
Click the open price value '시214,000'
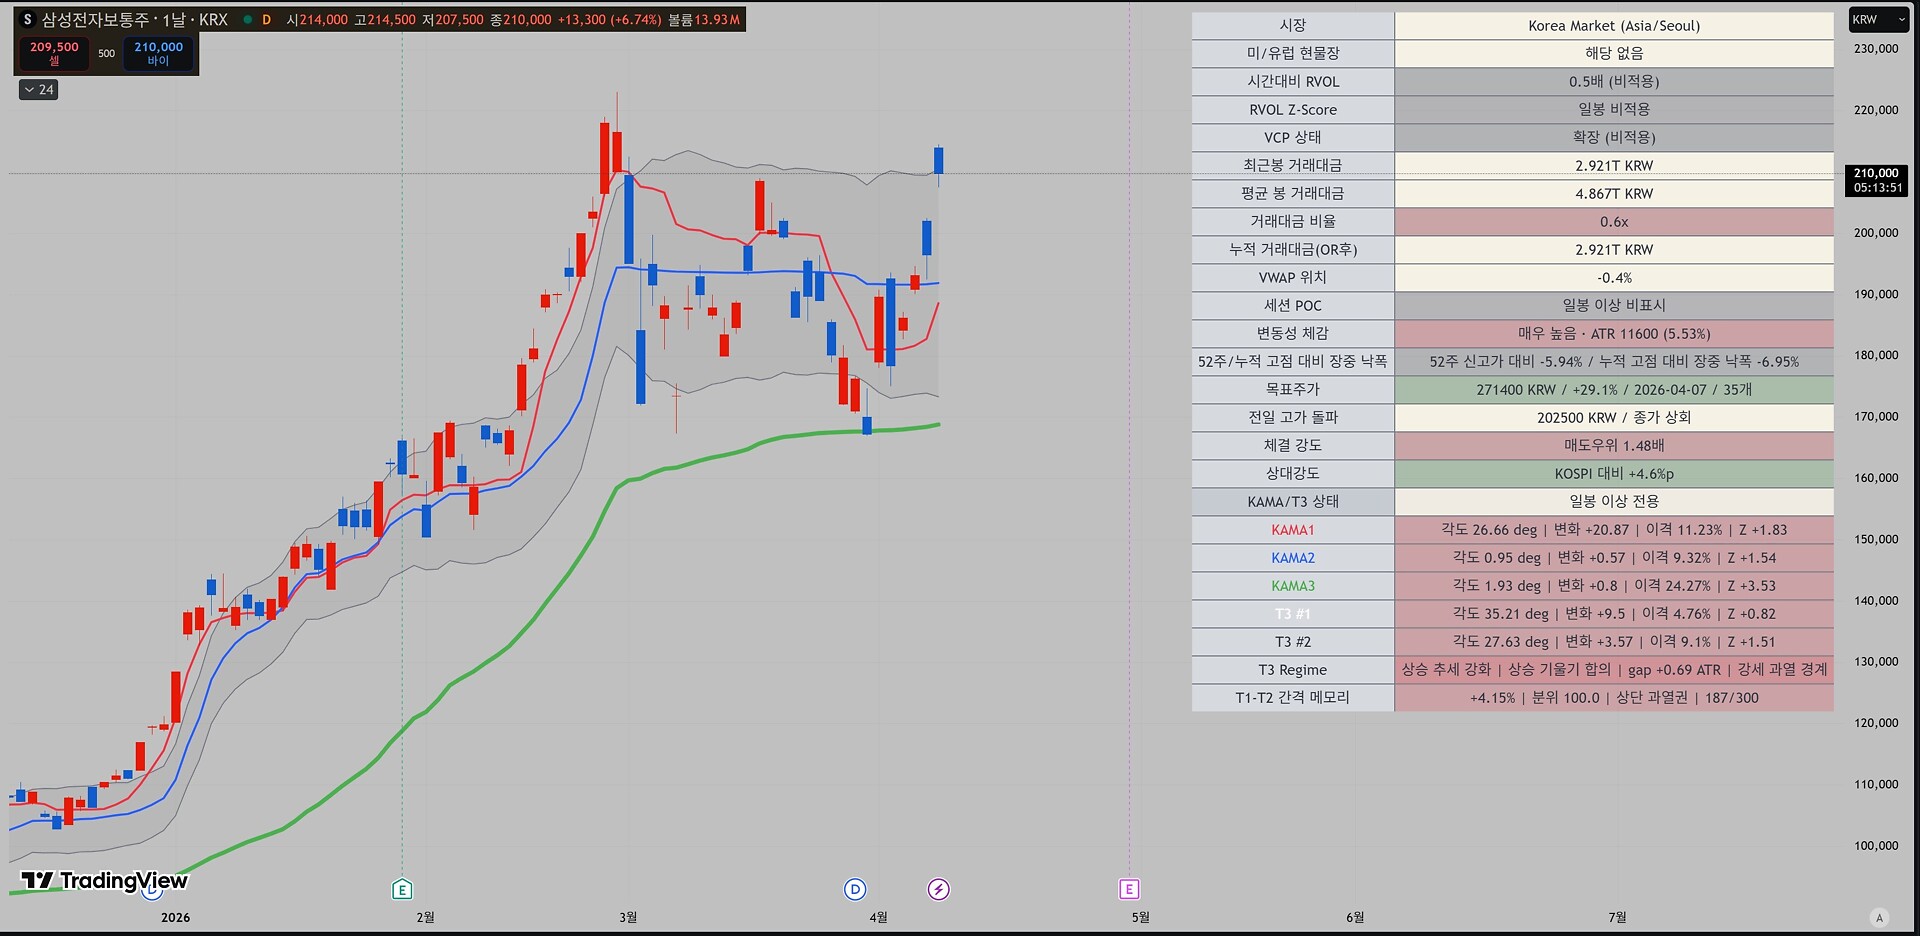[x=317, y=20]
